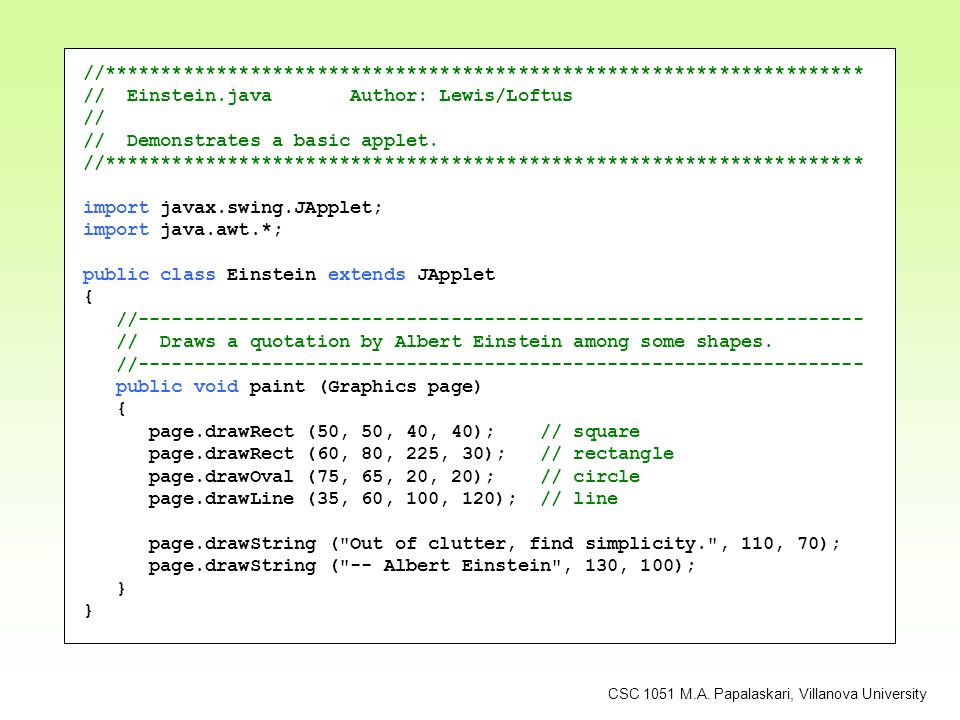This screenshot has height=720, width=960.
Task: Click the Einstein.java filename in header comment
Action: (199, 96)
